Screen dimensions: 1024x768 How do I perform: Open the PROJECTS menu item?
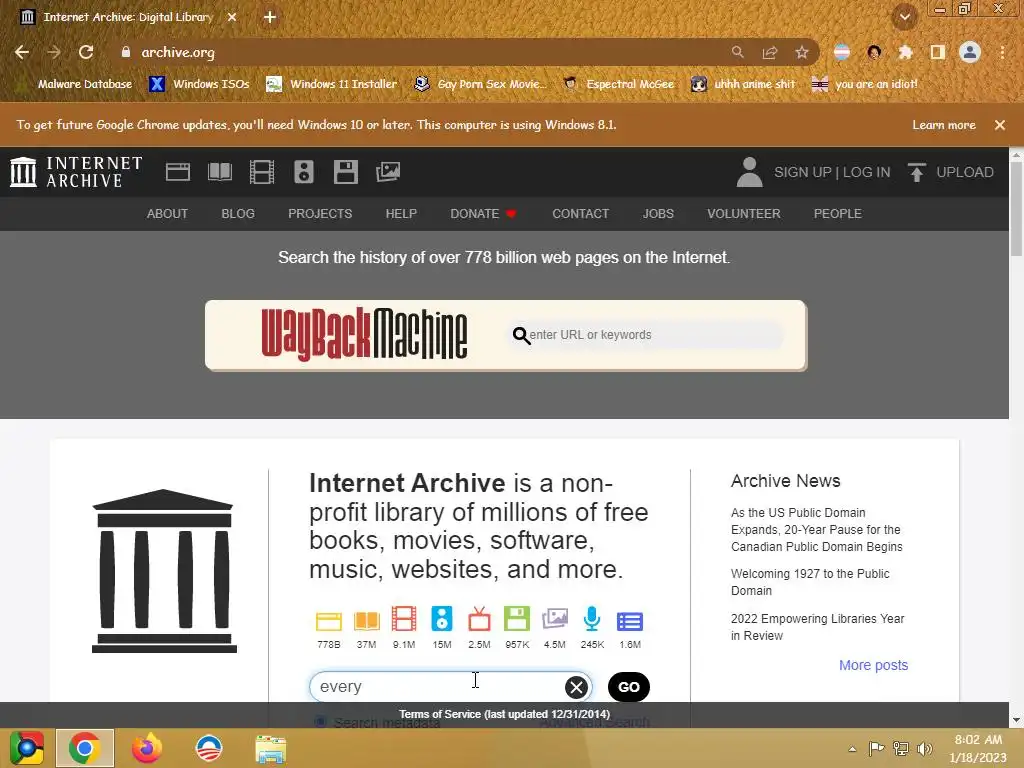320,214
